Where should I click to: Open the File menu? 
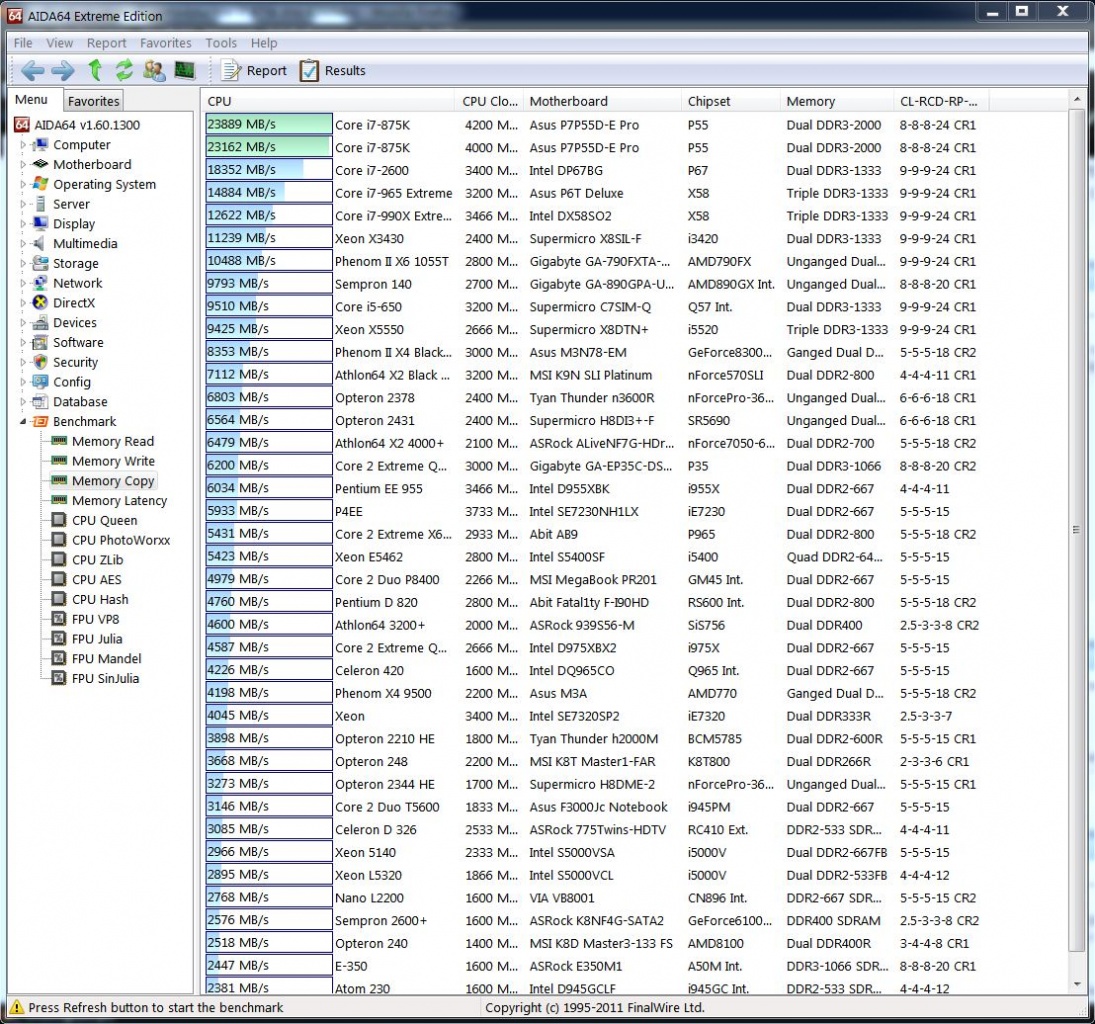pyautogui.click(x=23, y=43)
